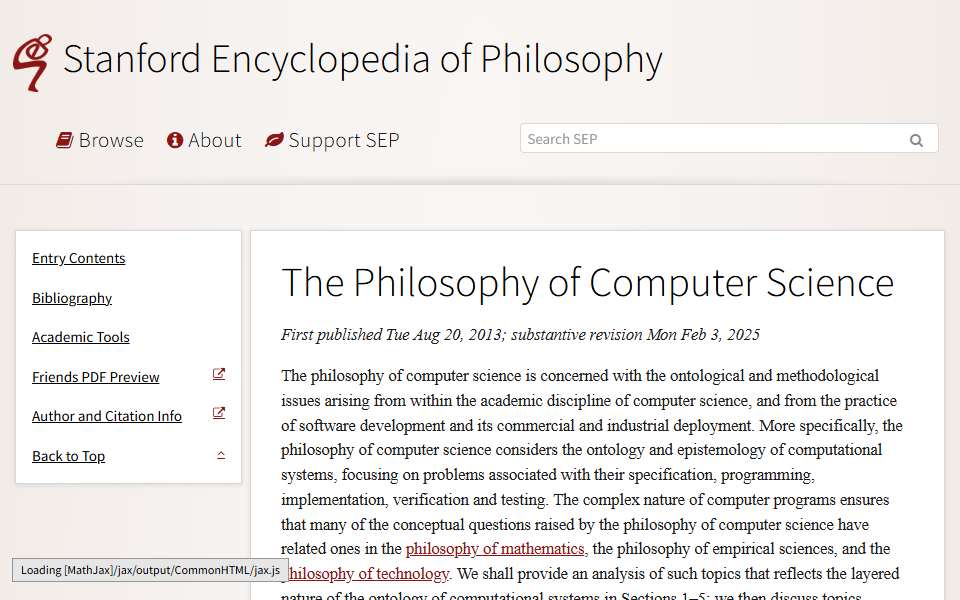Click the Loading MathJax status message
This screenshot has height=600, width=960.
(150, 570)
